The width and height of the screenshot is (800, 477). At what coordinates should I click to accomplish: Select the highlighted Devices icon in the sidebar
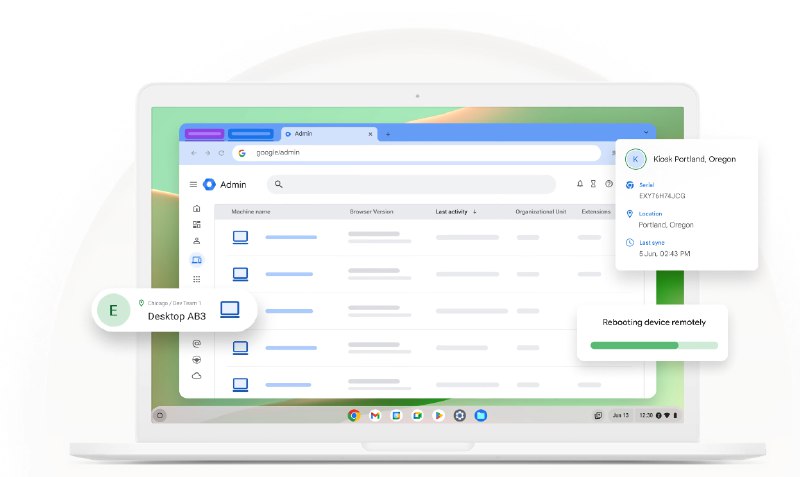(196, 260)
